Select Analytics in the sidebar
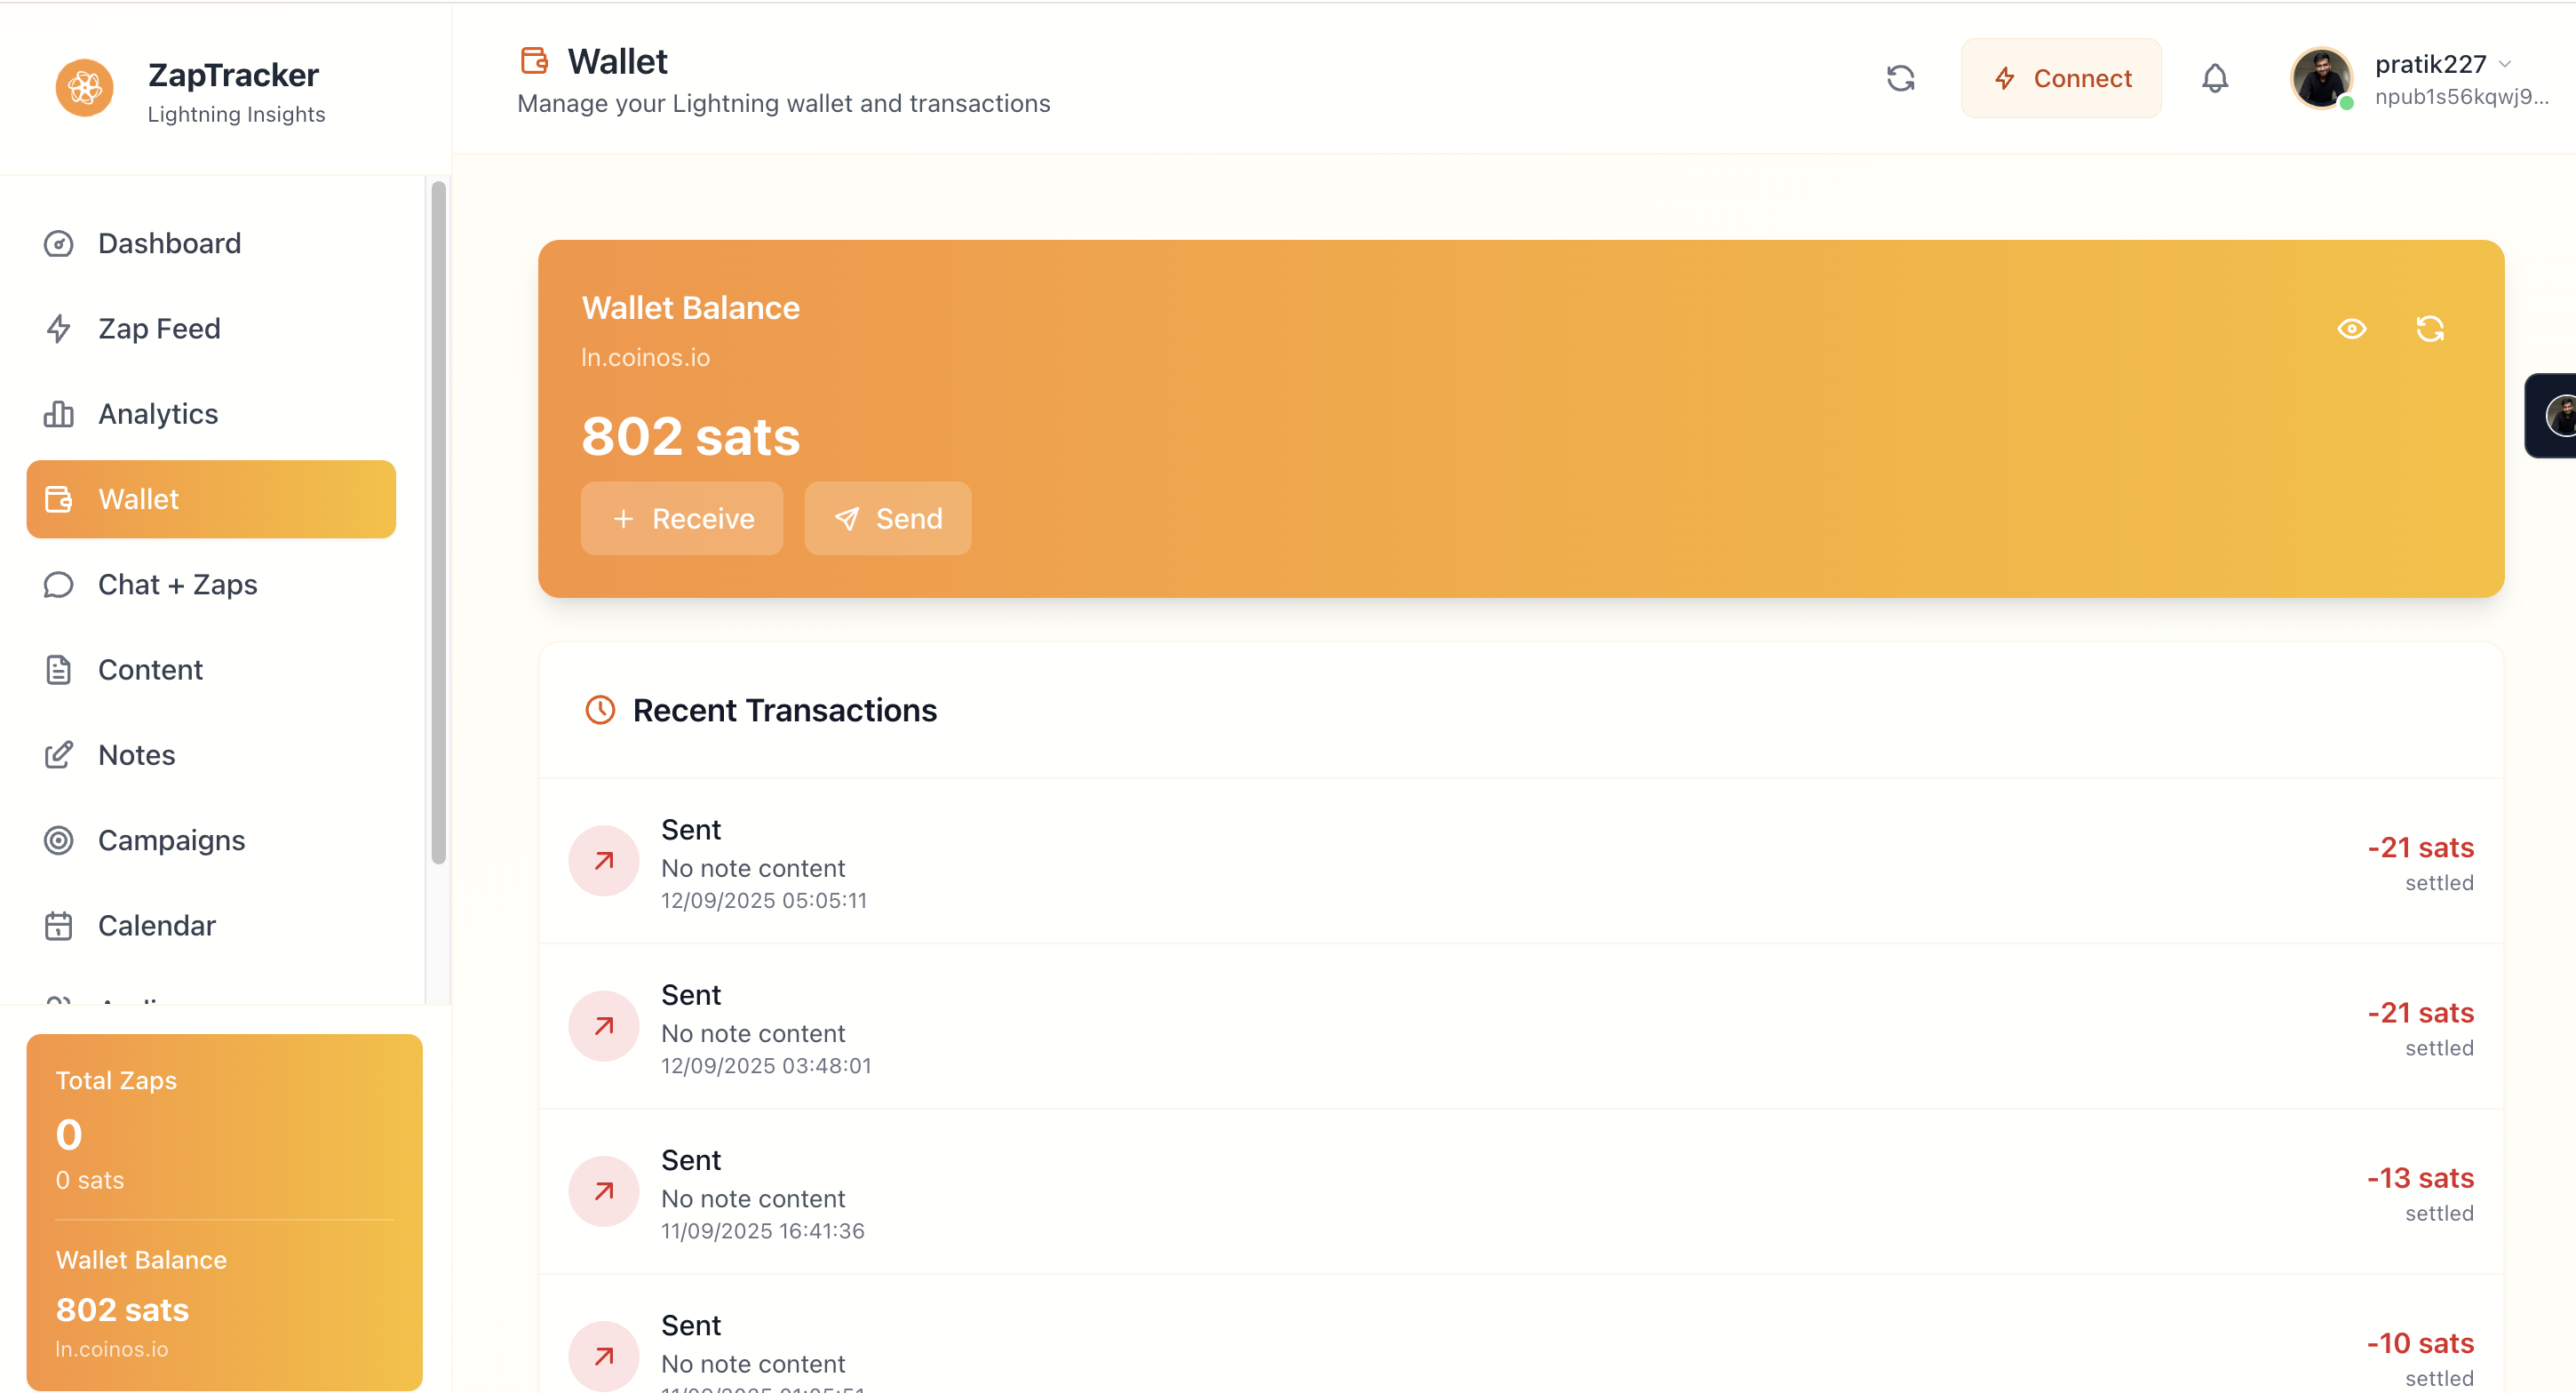This screenshot has height=1393, width=2576. pos(211,414)
